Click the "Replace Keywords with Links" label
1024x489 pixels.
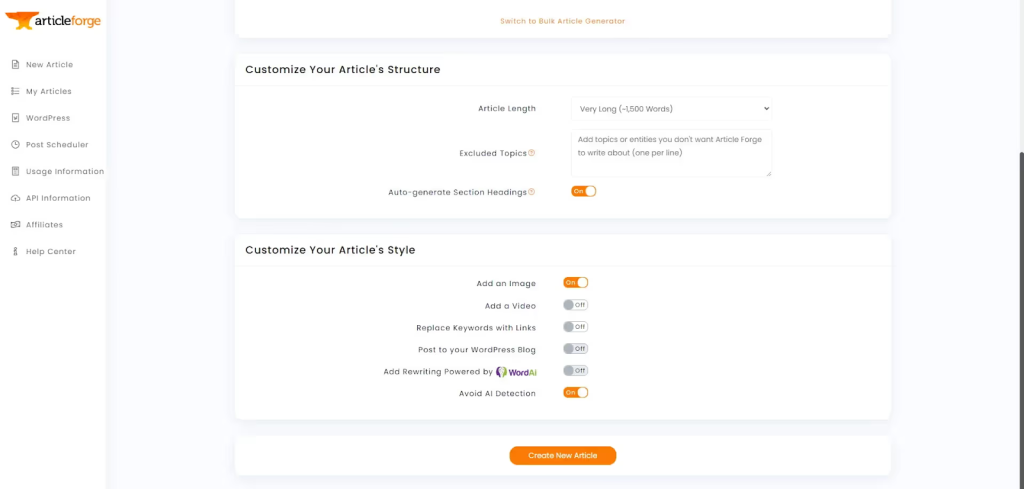(476, 328)
